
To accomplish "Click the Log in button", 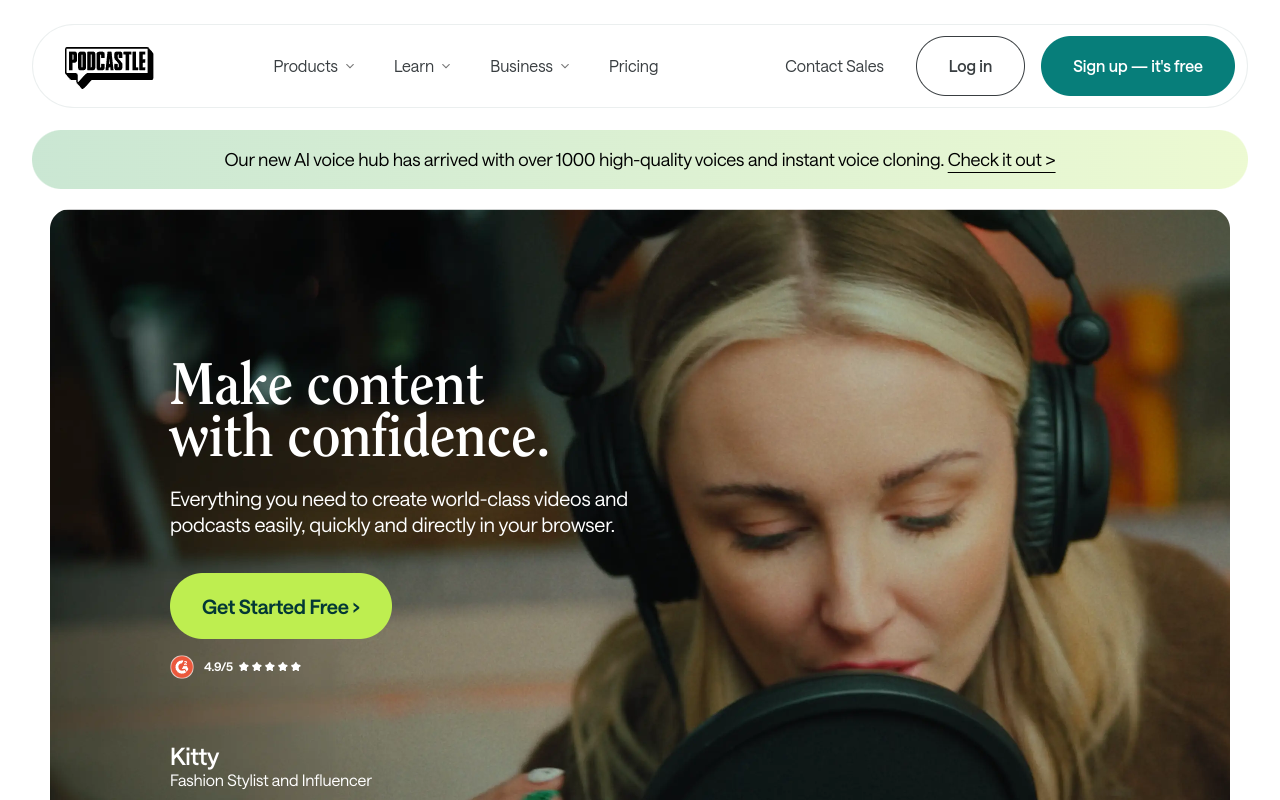I will pos(970,66).
